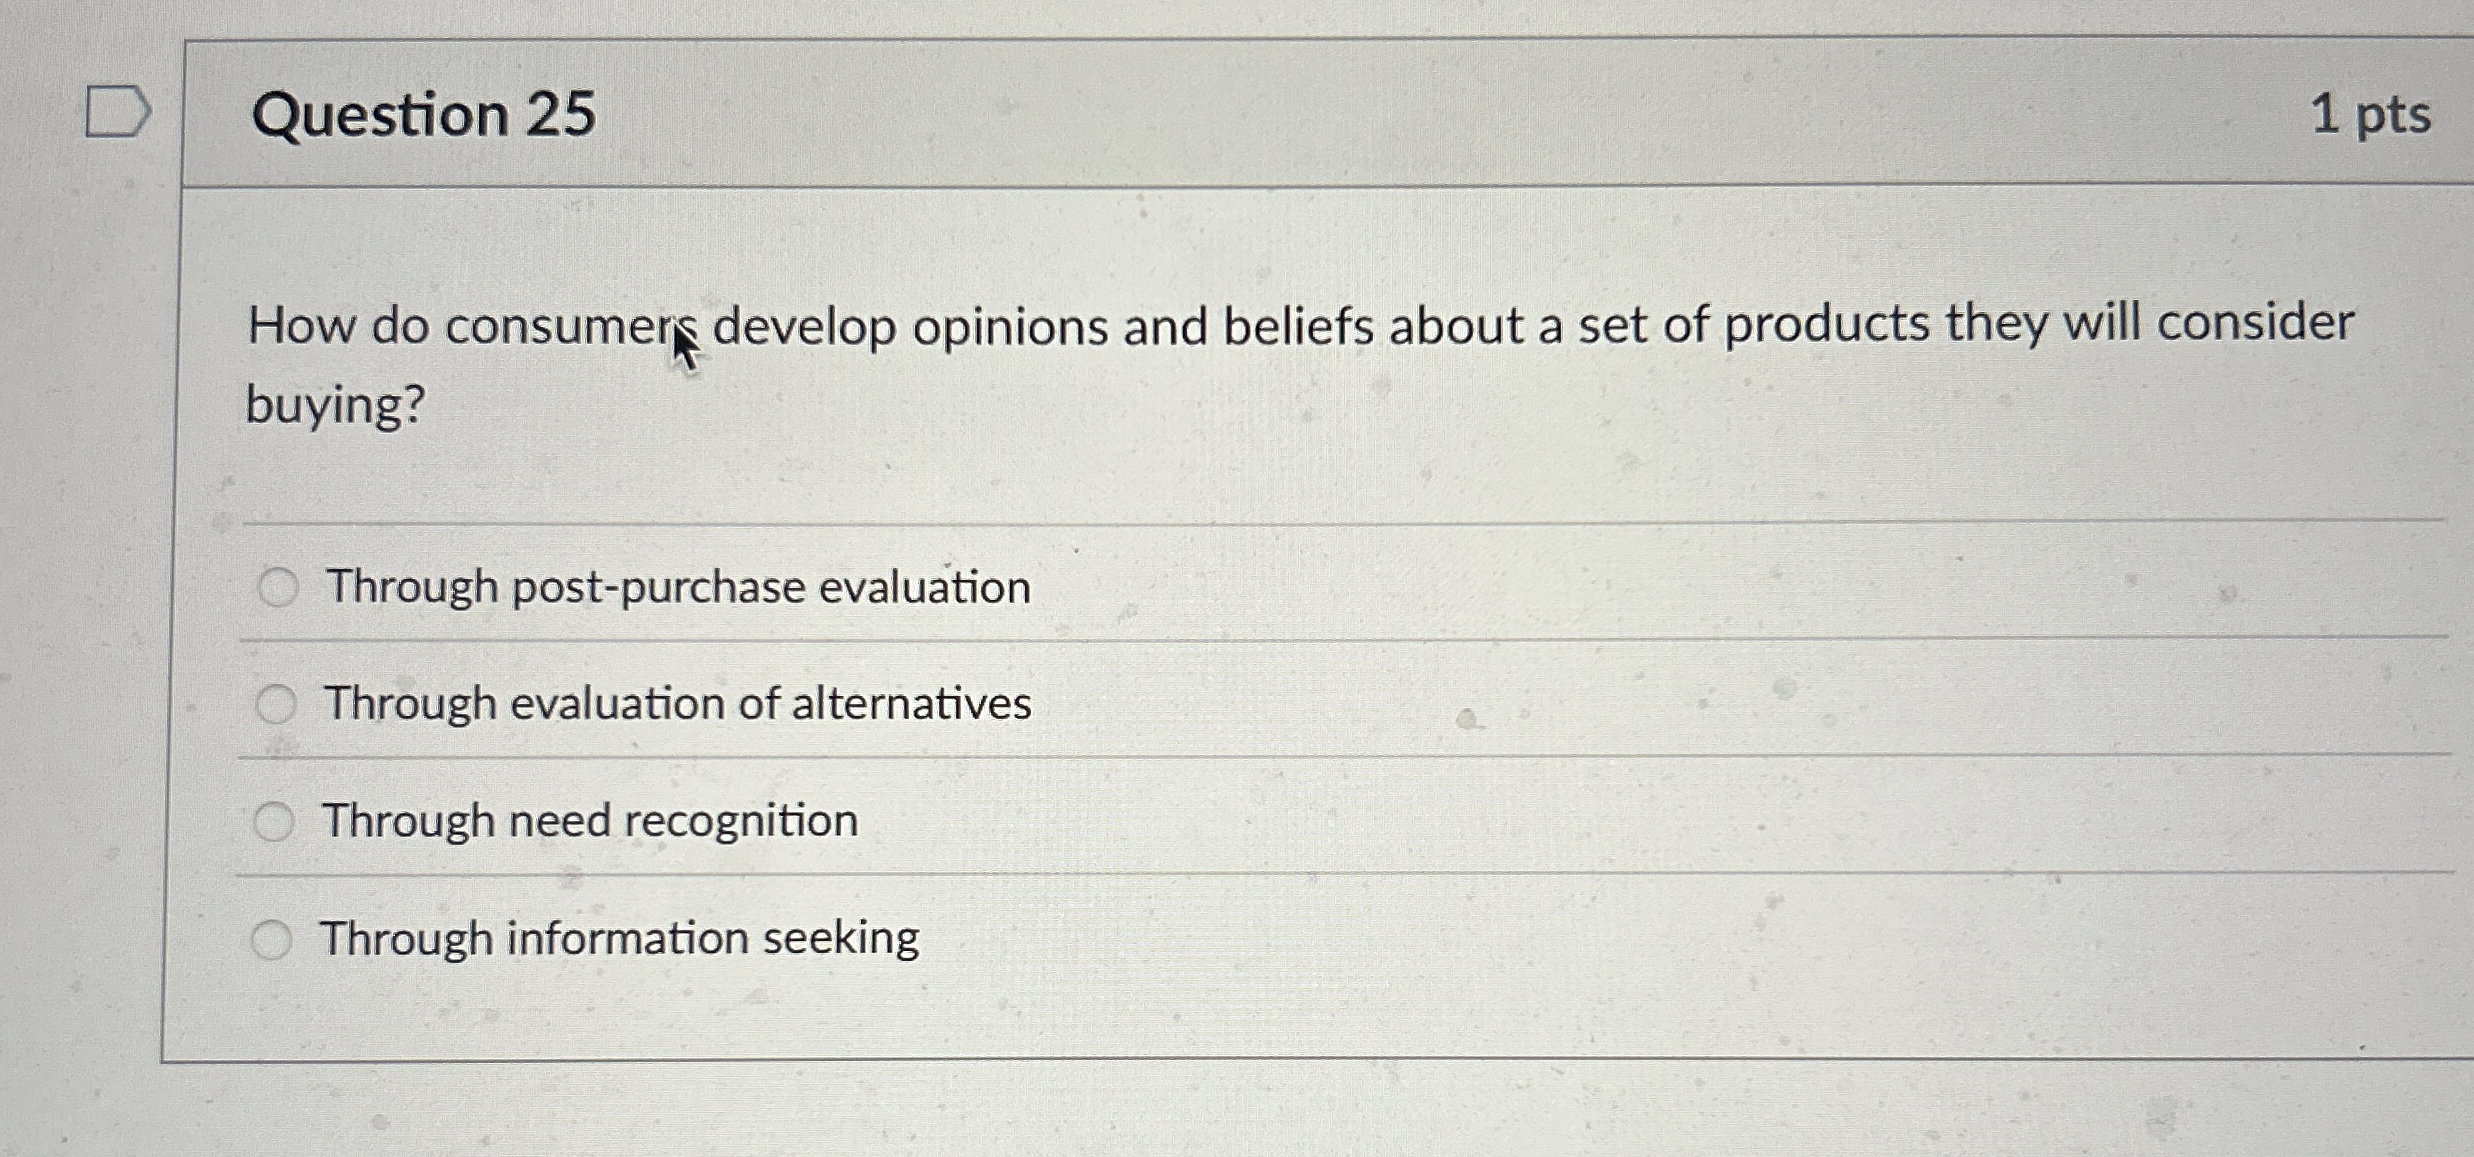Select radio button for evaluation of alternatives

tap(276, 703)
